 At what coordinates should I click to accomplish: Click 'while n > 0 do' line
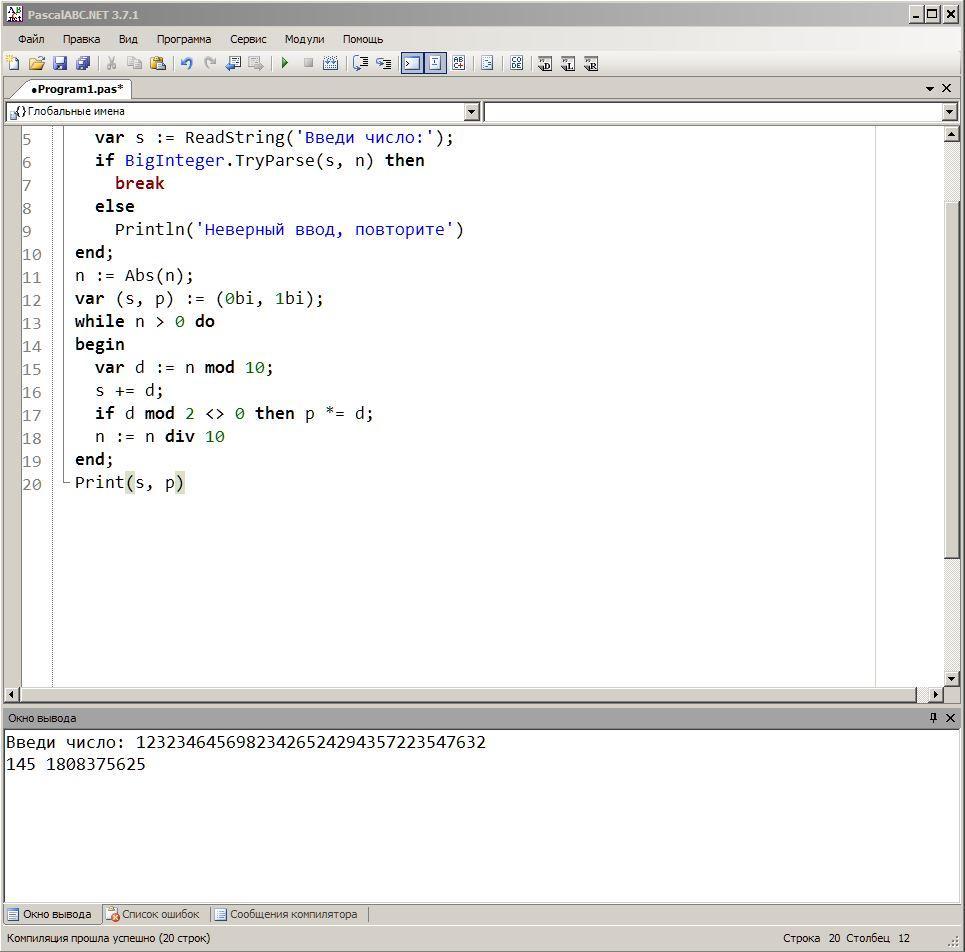click(x=145, y=321)
